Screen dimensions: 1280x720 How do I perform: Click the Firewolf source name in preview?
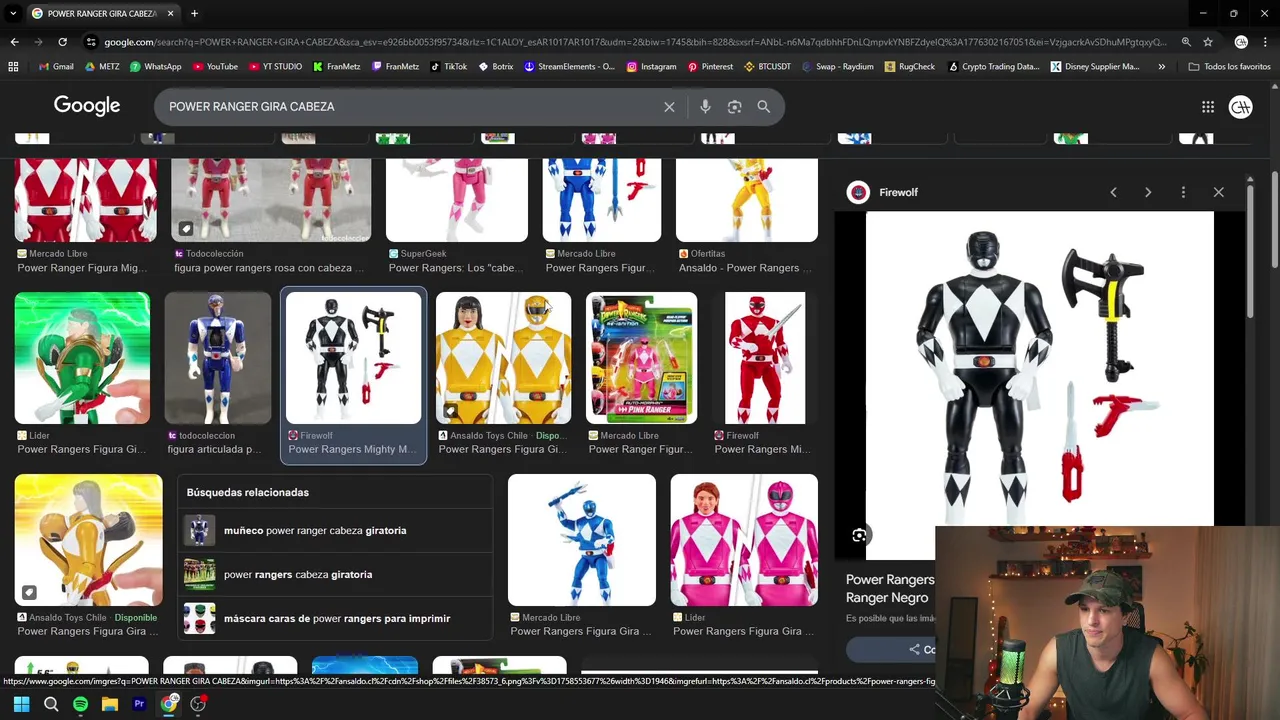pyautogui.click(x=898, y=192)
